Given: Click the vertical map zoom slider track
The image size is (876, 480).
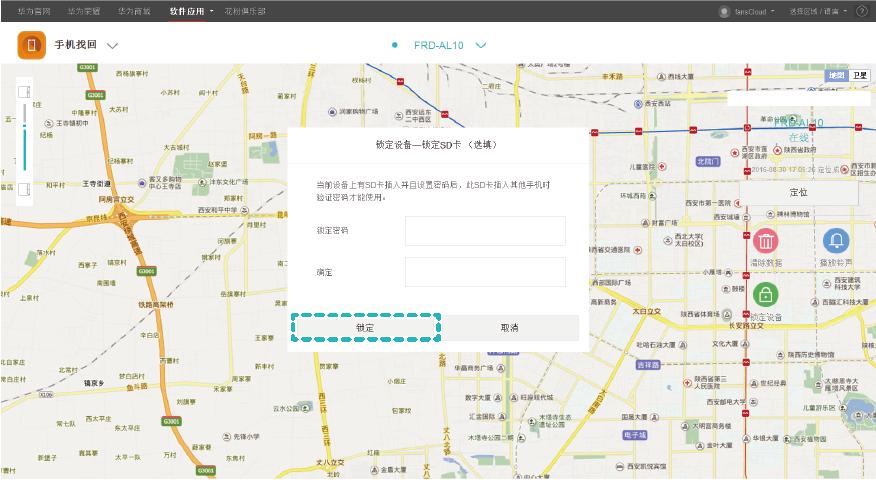Looking at the screenshot, I should (x=24, y=137).
